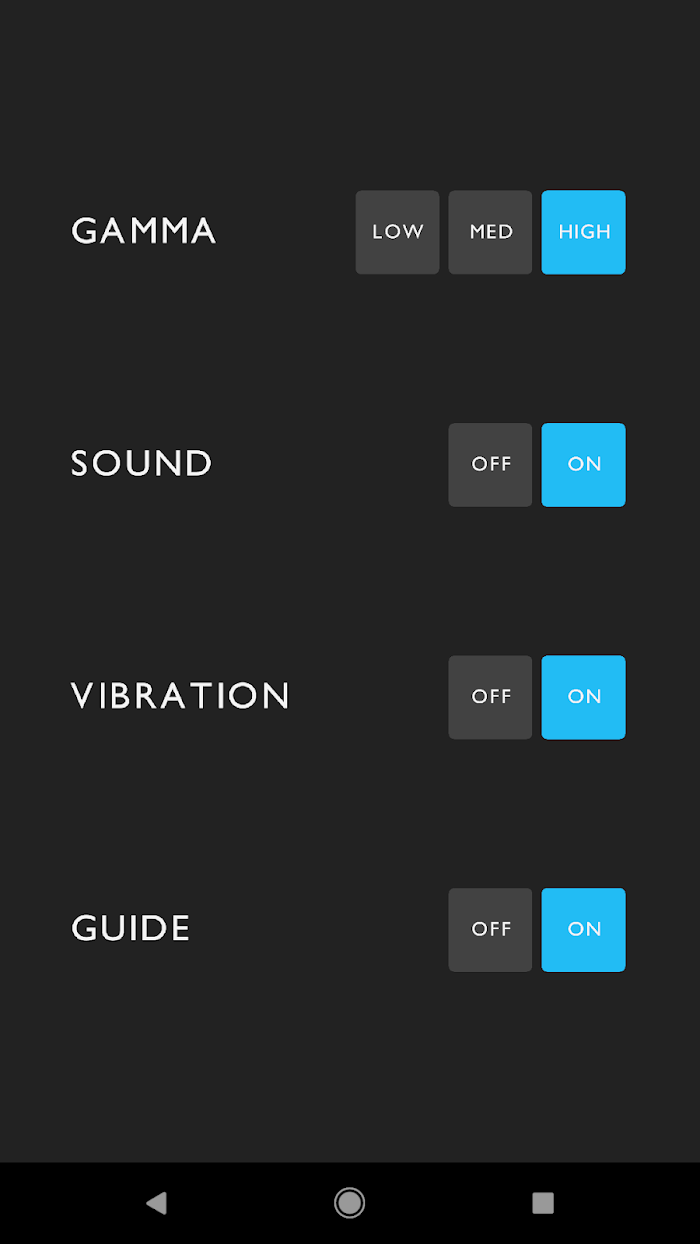Set gamma to LOW
700x1244 pixels.
(397, 232)
